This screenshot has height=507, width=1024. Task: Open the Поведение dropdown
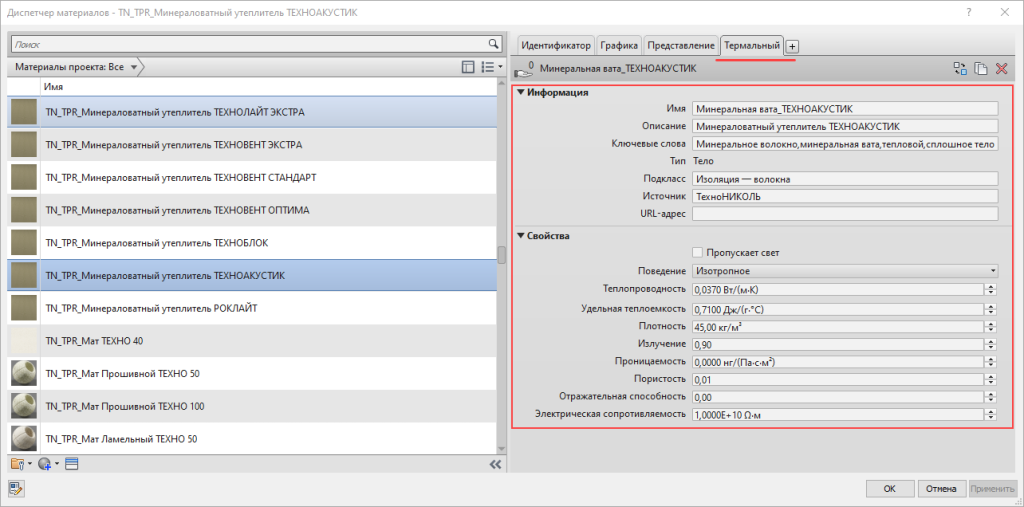point(845,270)
